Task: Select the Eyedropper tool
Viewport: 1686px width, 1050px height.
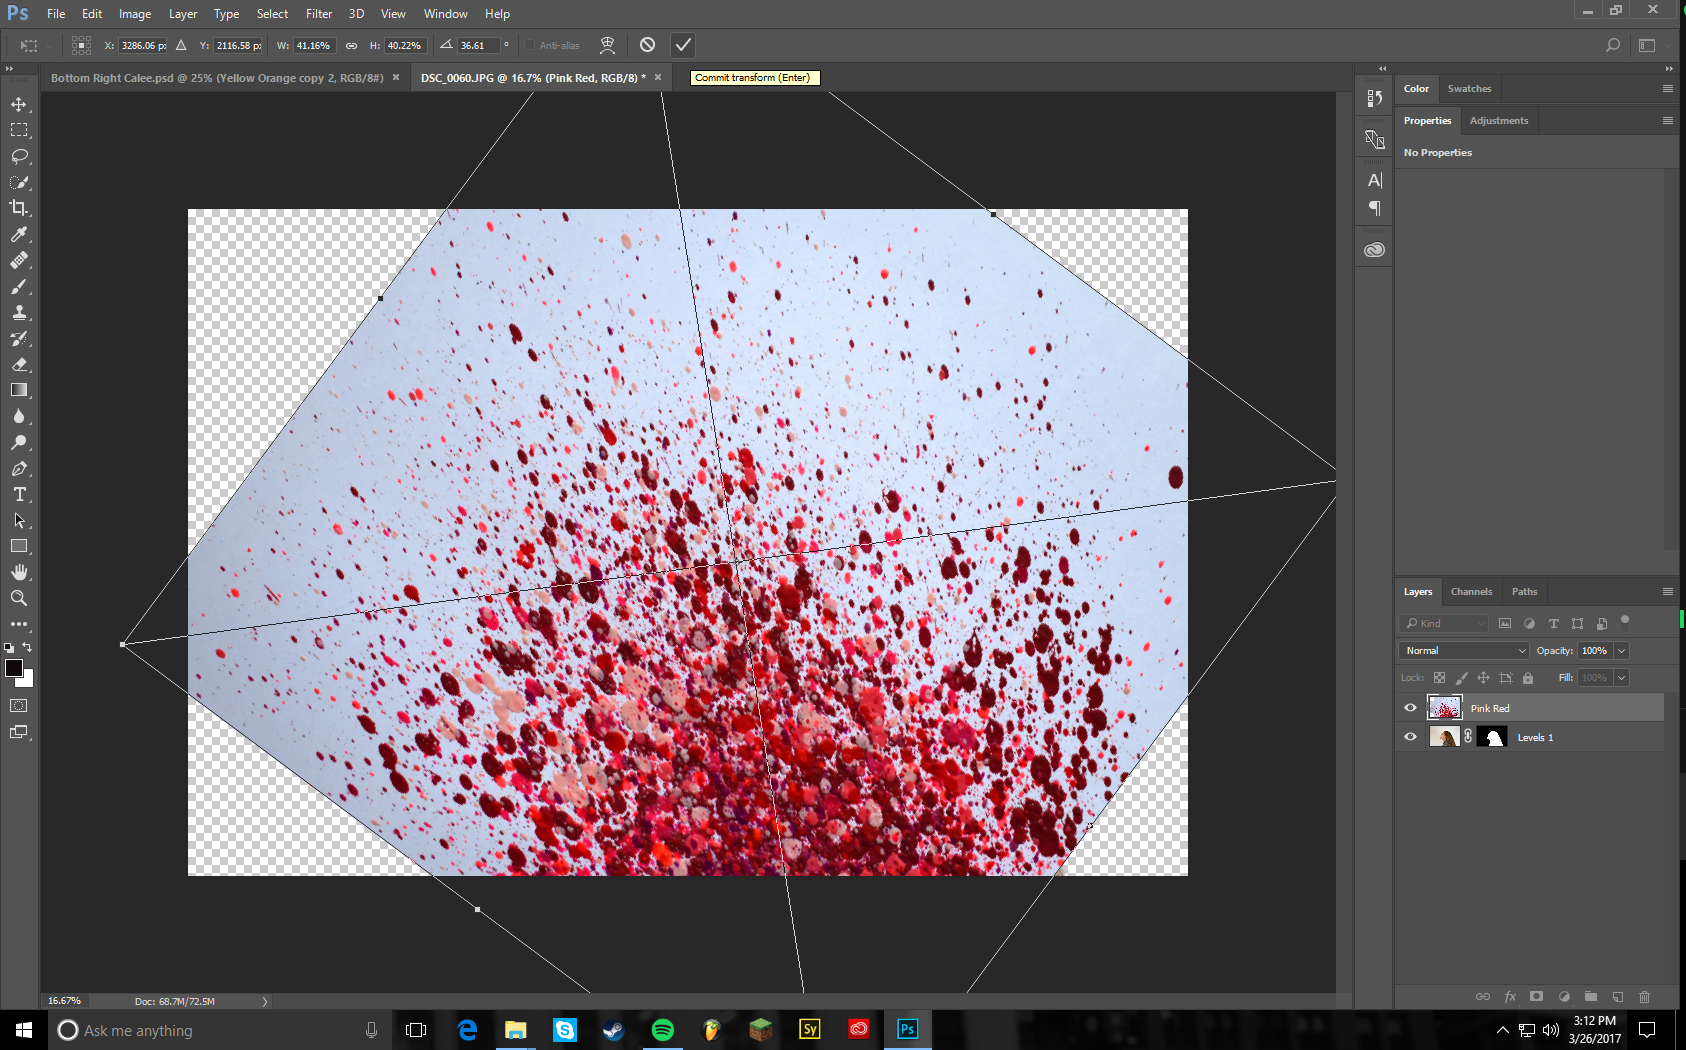Action: [x=19, y=234]
